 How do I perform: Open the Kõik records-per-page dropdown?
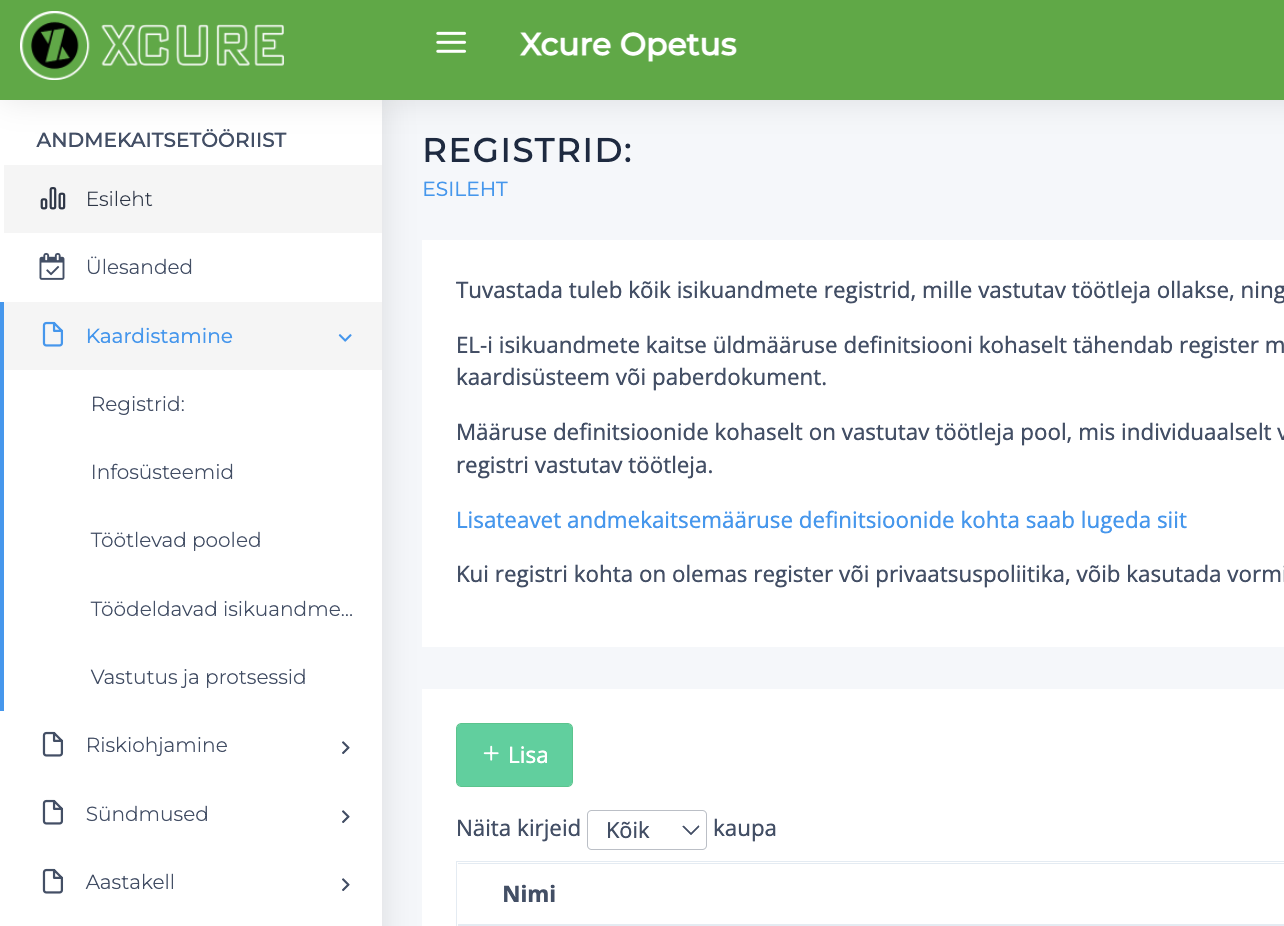pos(646,830)
